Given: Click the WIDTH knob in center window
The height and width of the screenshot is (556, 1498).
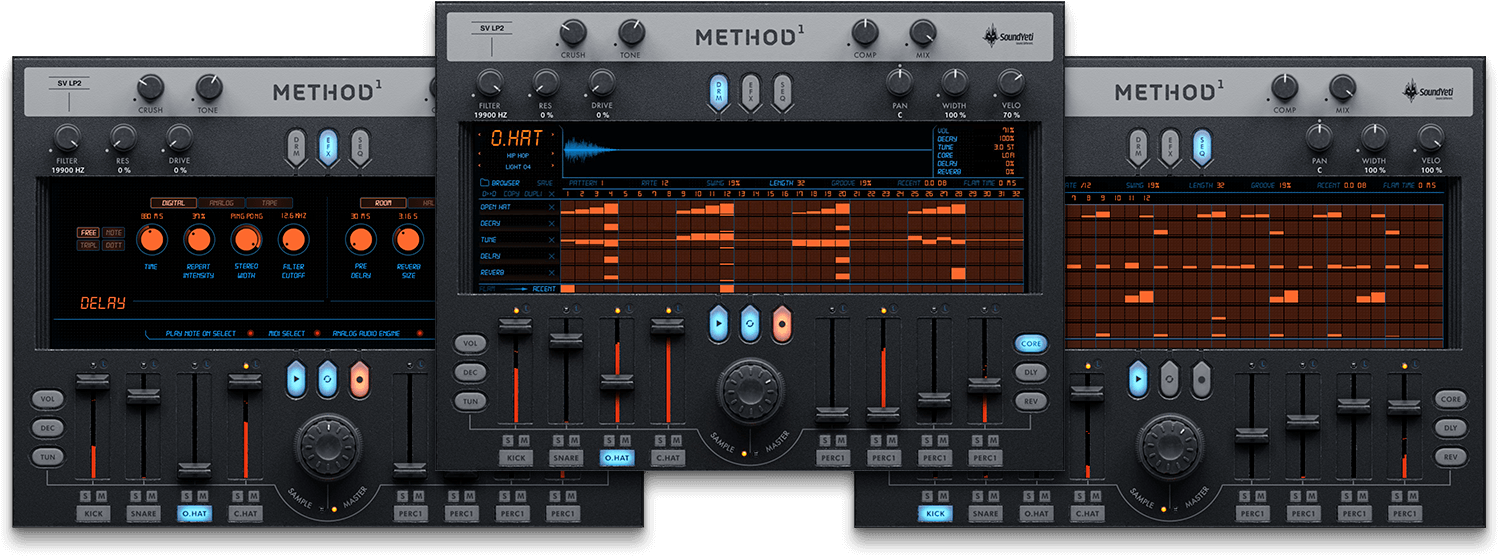Looking at the screenshot, I should (955, 83).
